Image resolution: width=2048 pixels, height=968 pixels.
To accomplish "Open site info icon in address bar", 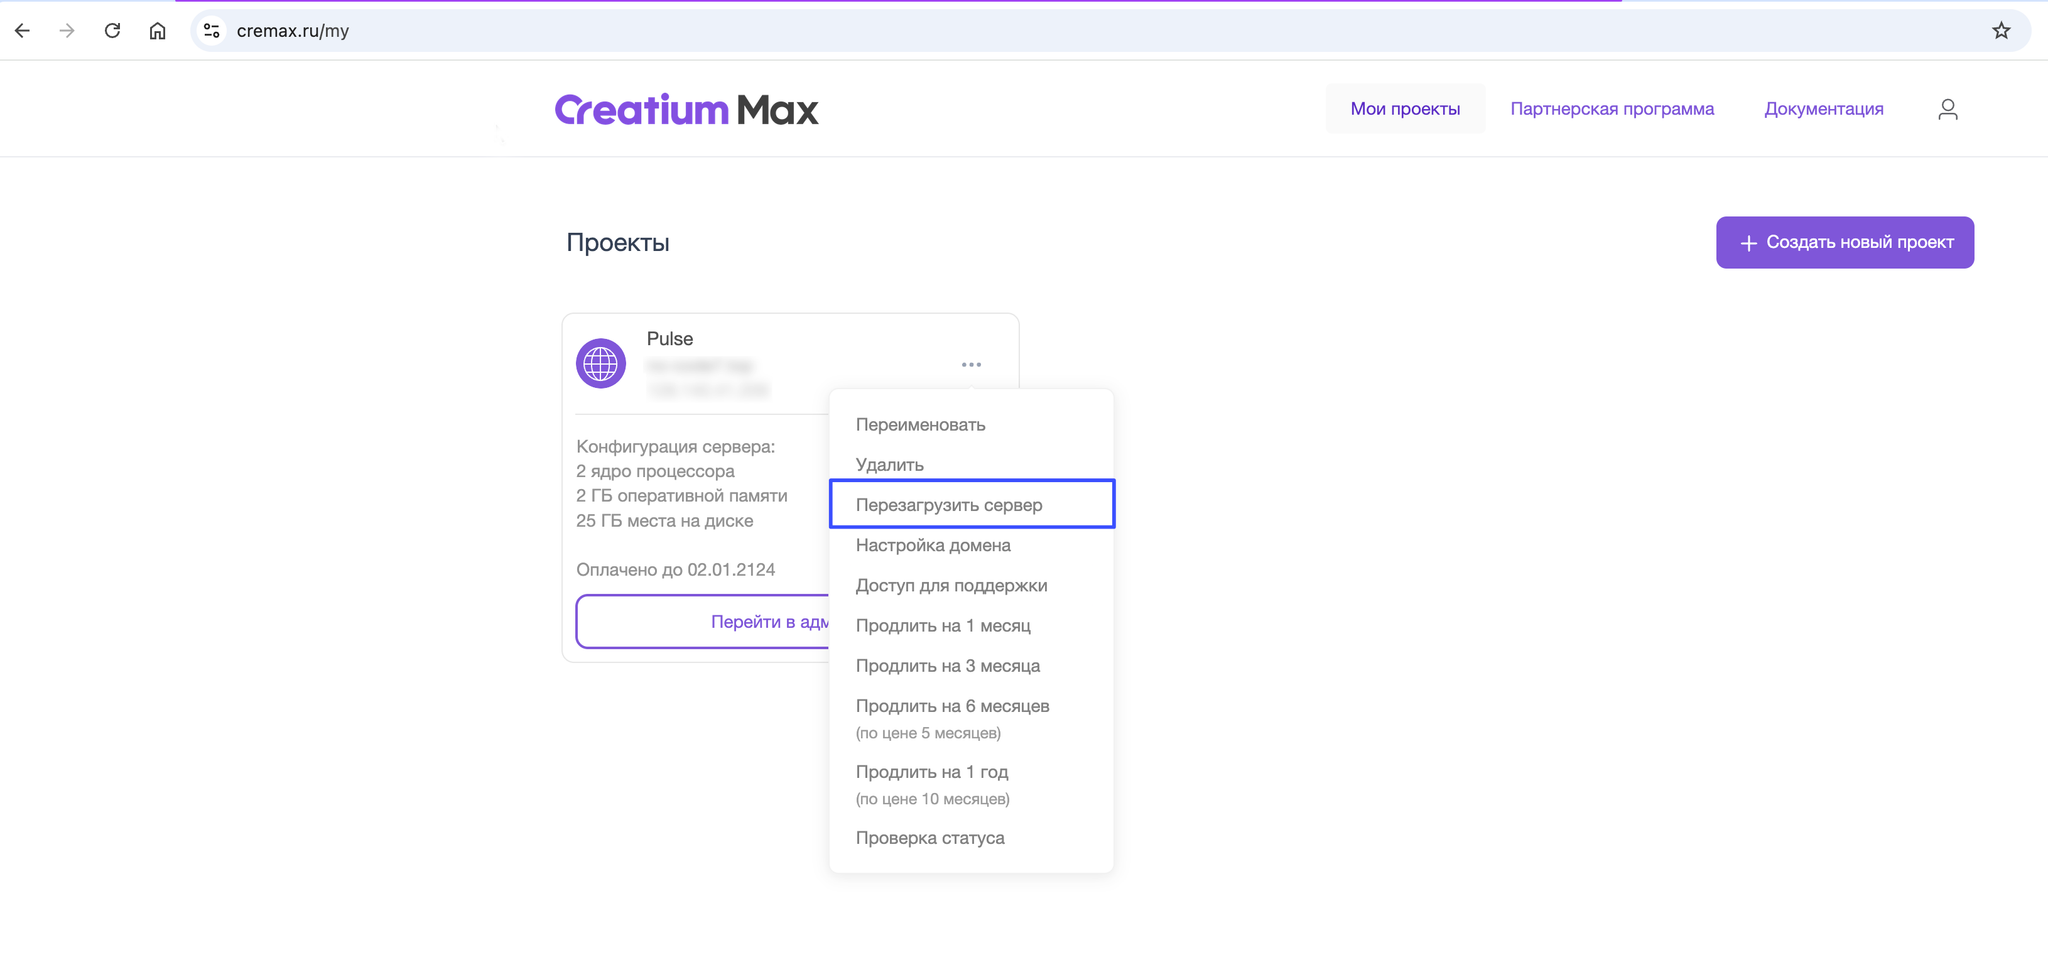I will click(x=211, y=31).
